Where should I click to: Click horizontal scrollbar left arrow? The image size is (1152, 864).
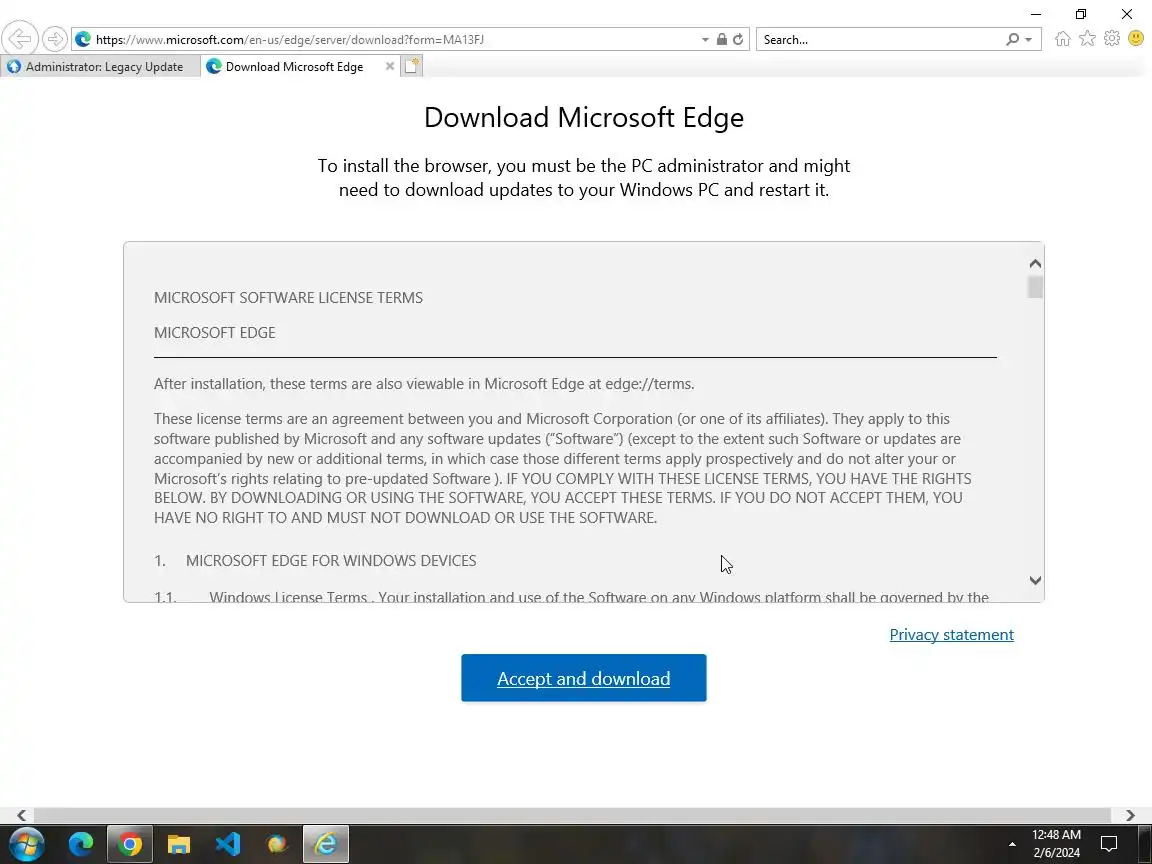point(21,815)
